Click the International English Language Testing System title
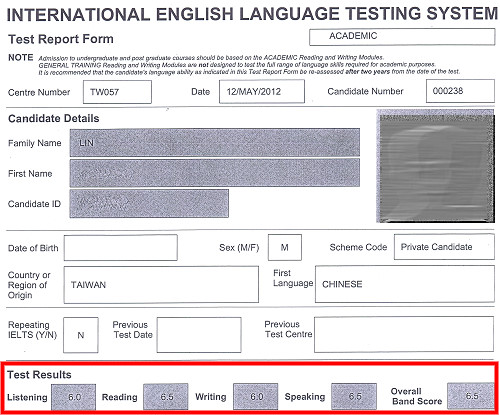 tap(252, 14)
